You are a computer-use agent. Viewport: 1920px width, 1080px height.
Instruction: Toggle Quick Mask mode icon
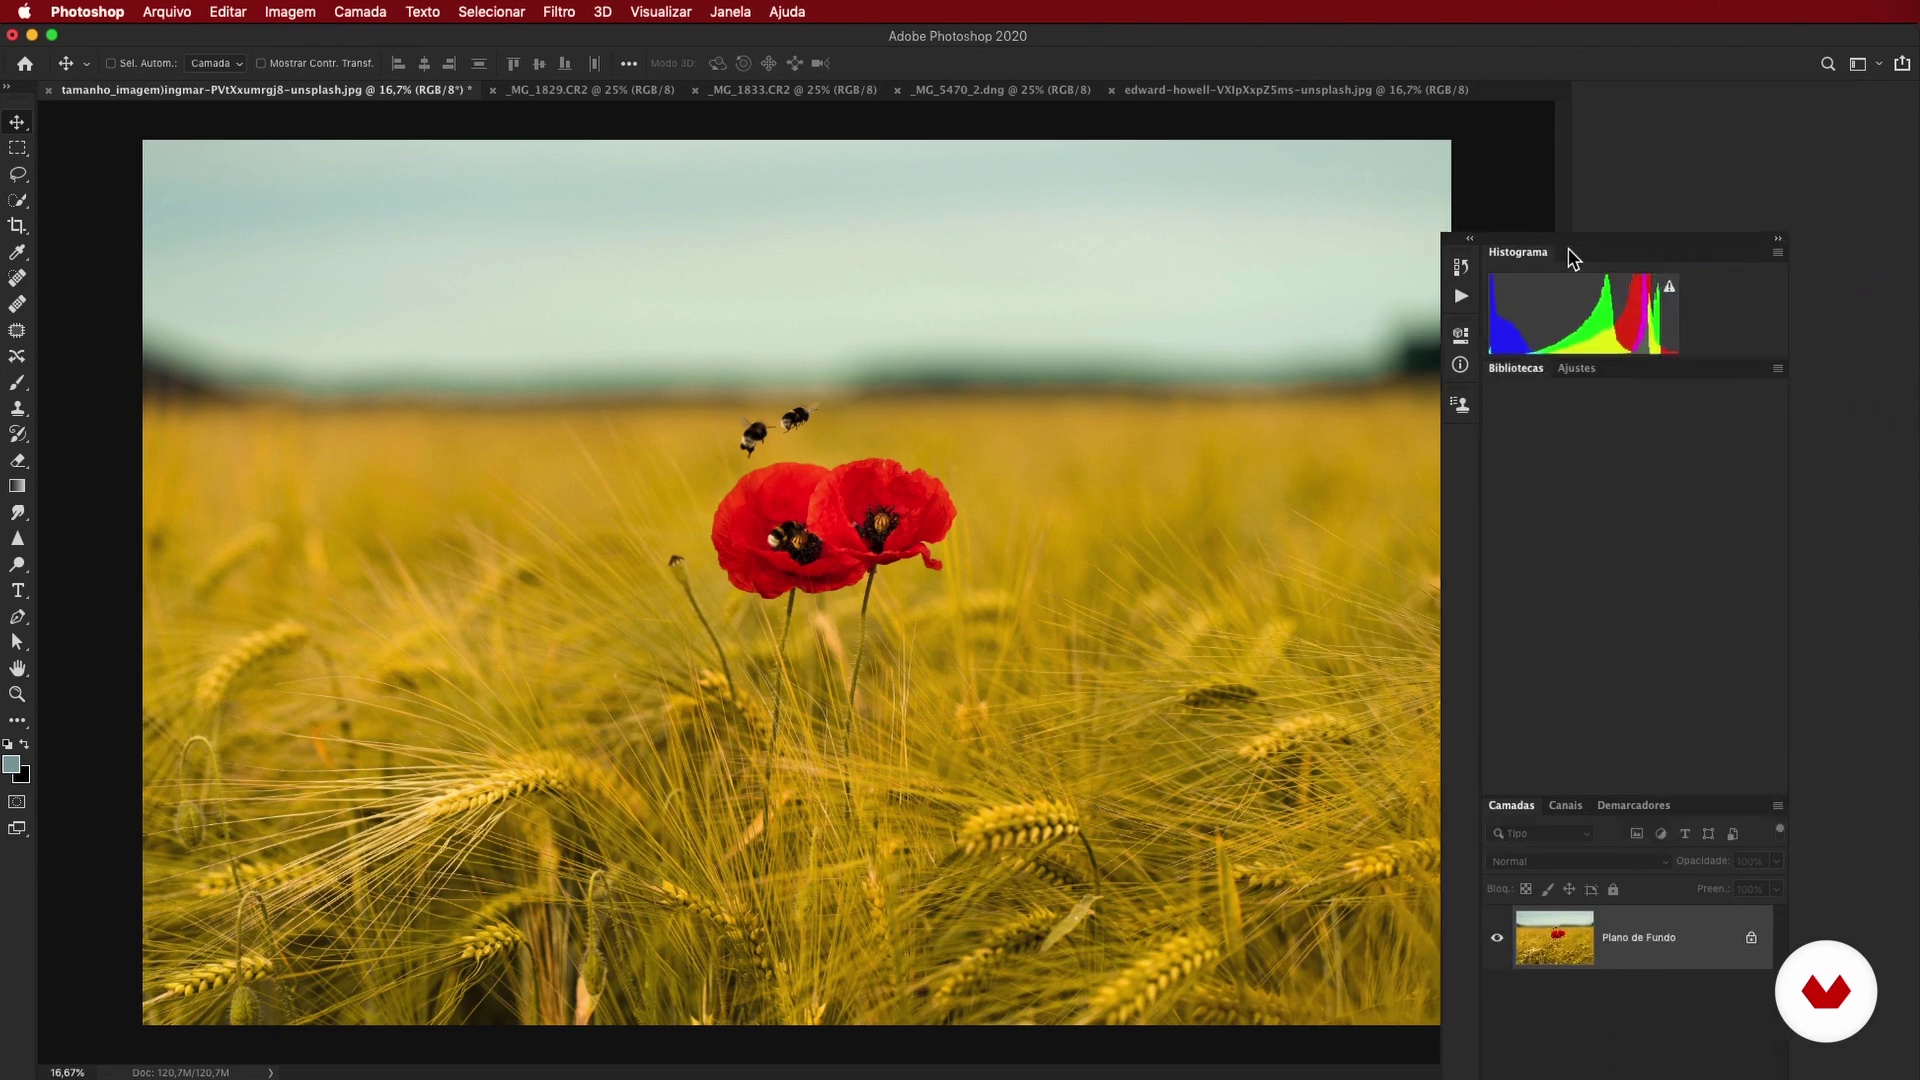click(17, 802)
